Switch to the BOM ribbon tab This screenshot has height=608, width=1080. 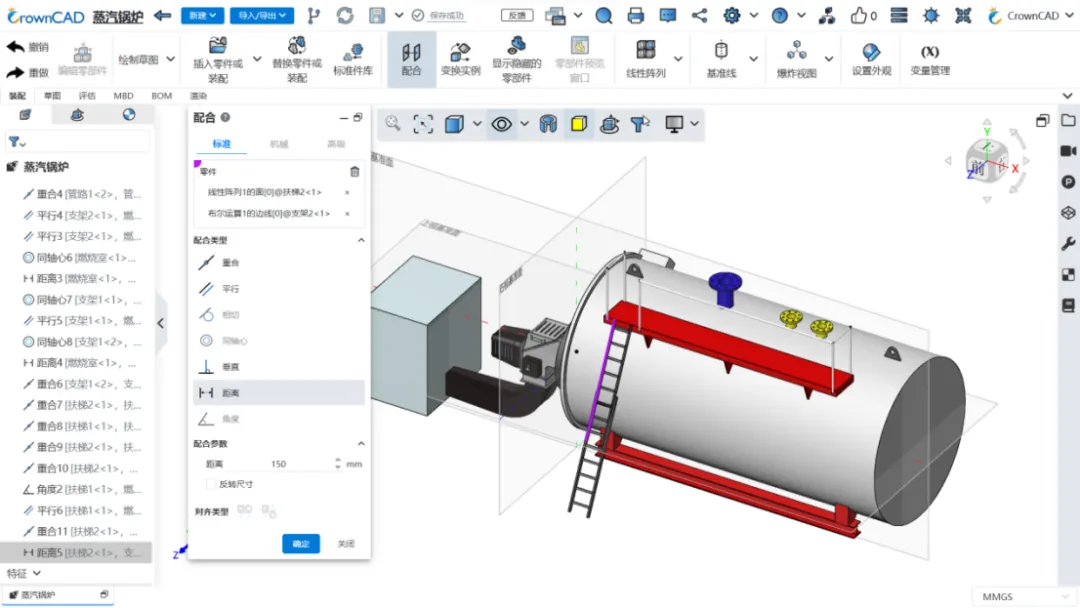click(161, 96)
